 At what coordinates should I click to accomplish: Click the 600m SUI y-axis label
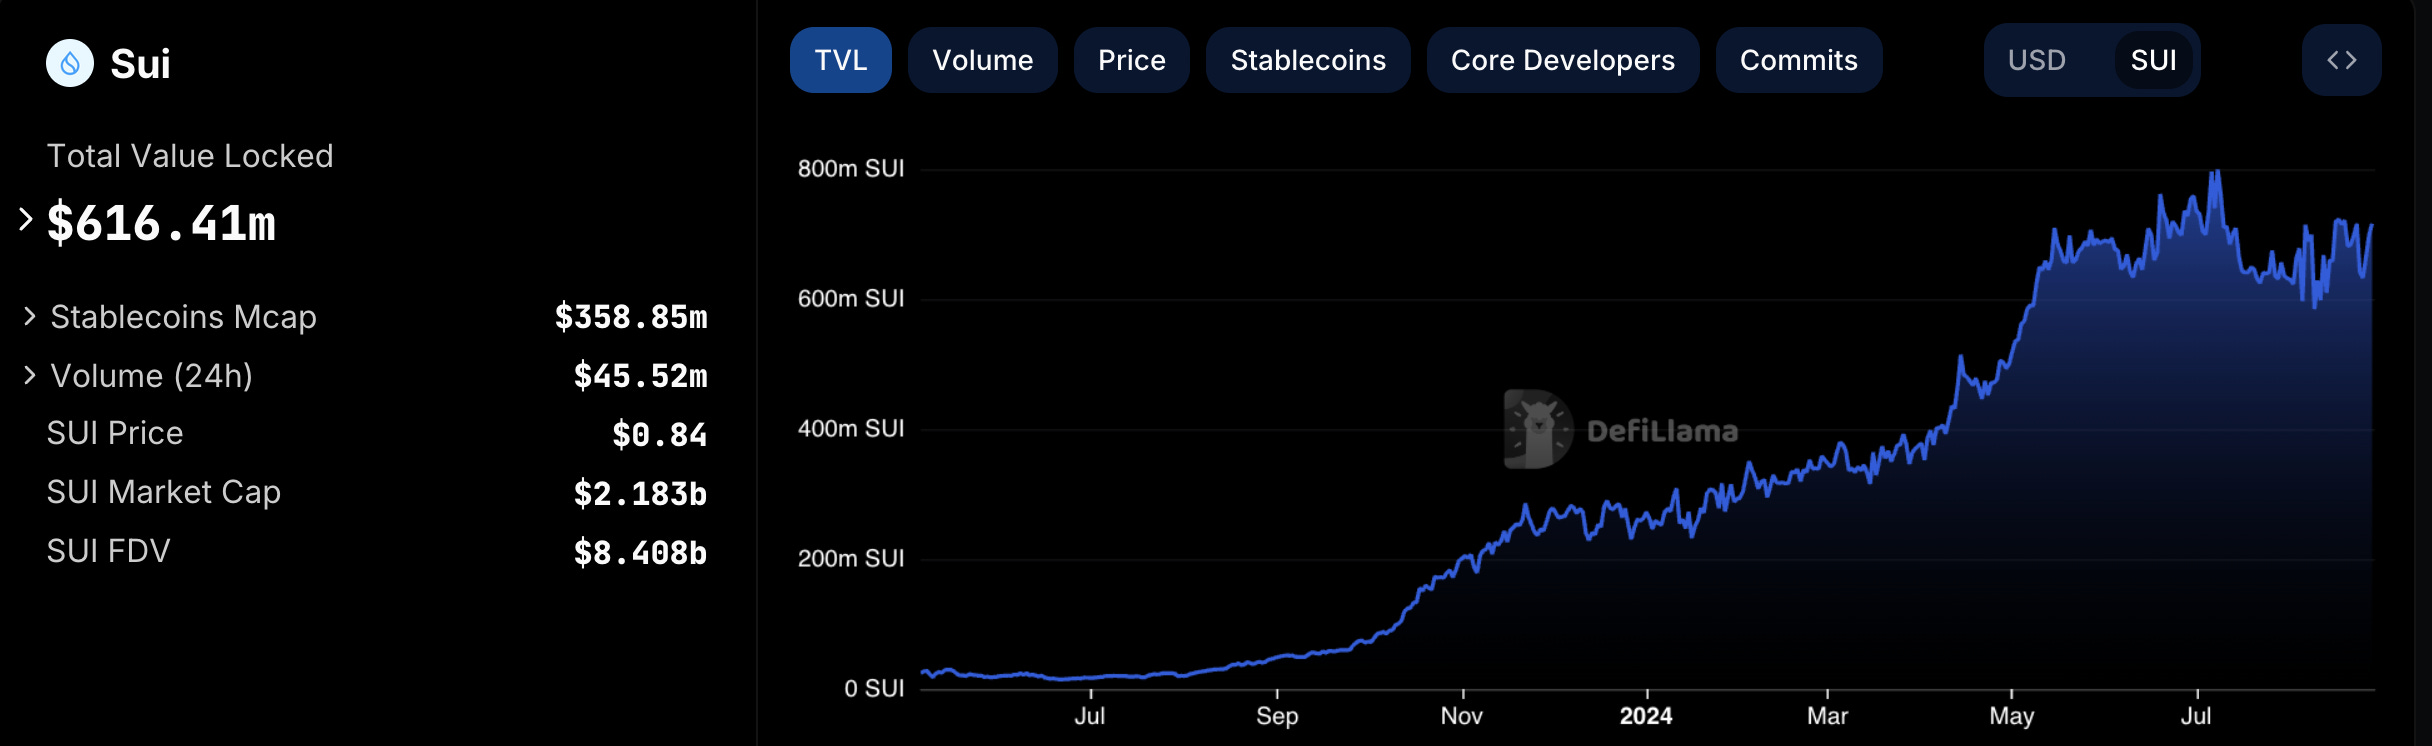point(850,299)
